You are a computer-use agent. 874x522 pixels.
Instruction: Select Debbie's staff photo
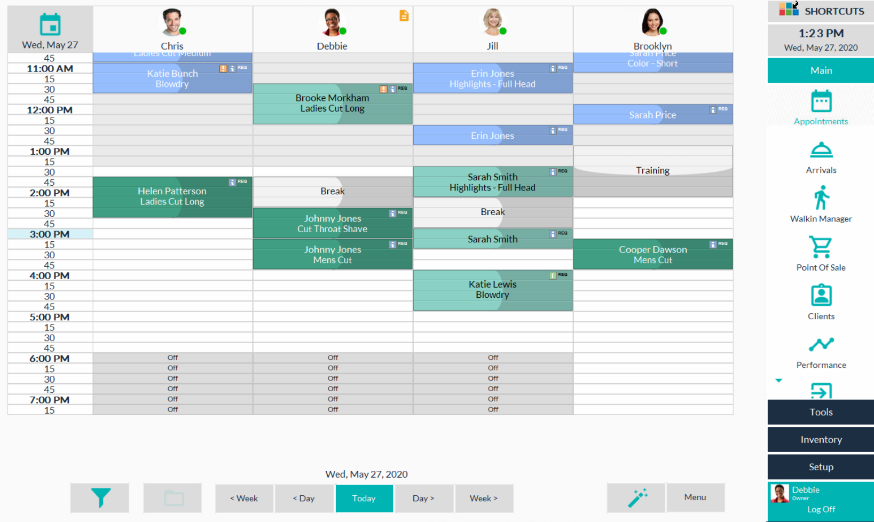[x=333, y=23]
